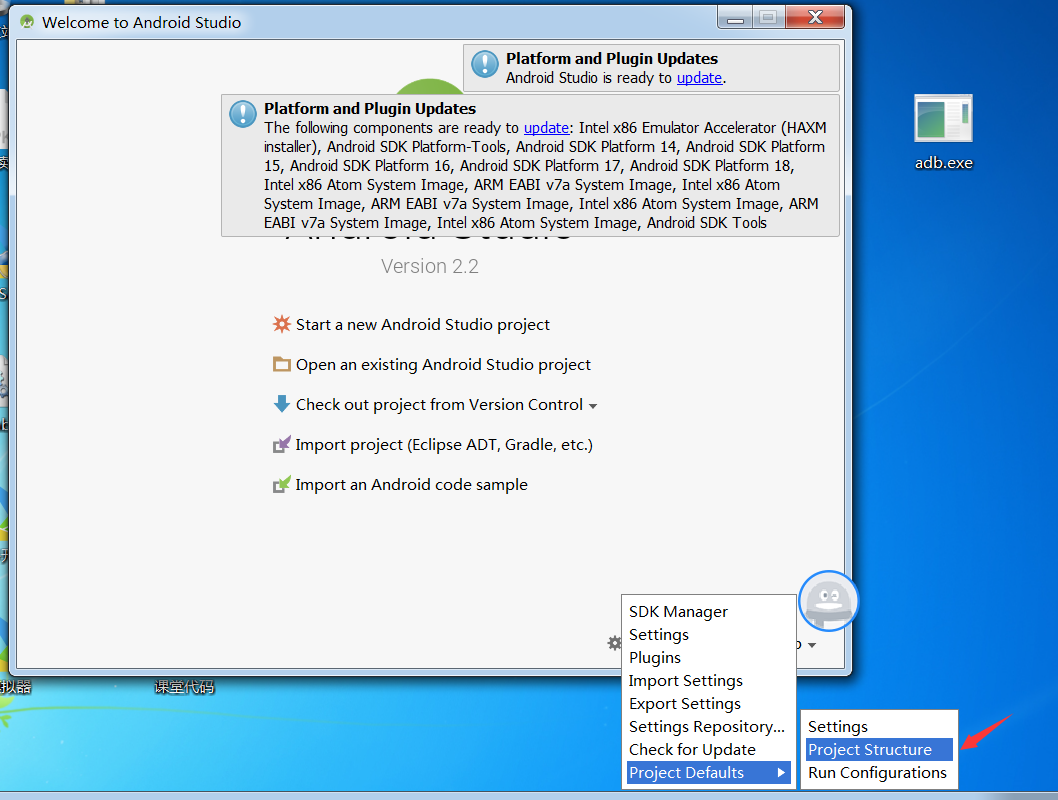Open Settings Repository... menu entry

[x=708, y=726]
